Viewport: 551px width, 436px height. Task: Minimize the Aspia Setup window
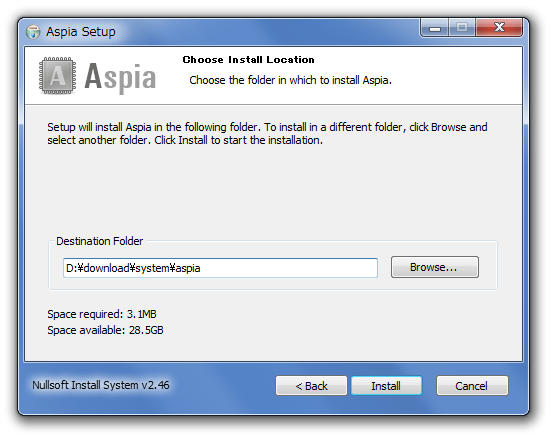tap(435, 28)
